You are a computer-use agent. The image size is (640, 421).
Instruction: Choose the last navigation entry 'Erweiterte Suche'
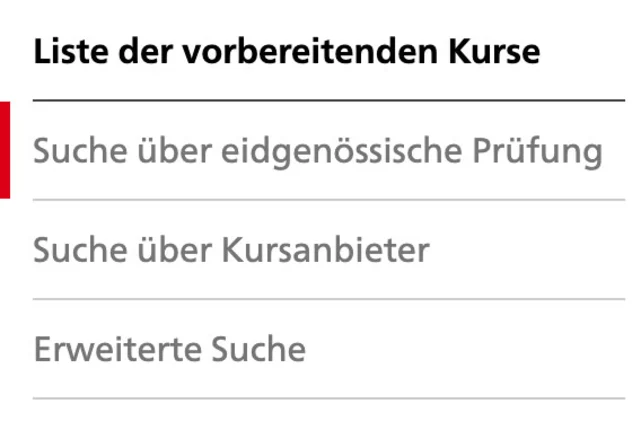169,350
